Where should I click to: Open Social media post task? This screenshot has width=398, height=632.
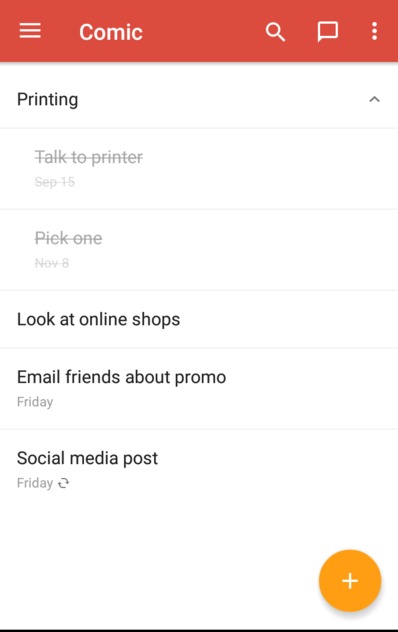[x=199, y=470]
